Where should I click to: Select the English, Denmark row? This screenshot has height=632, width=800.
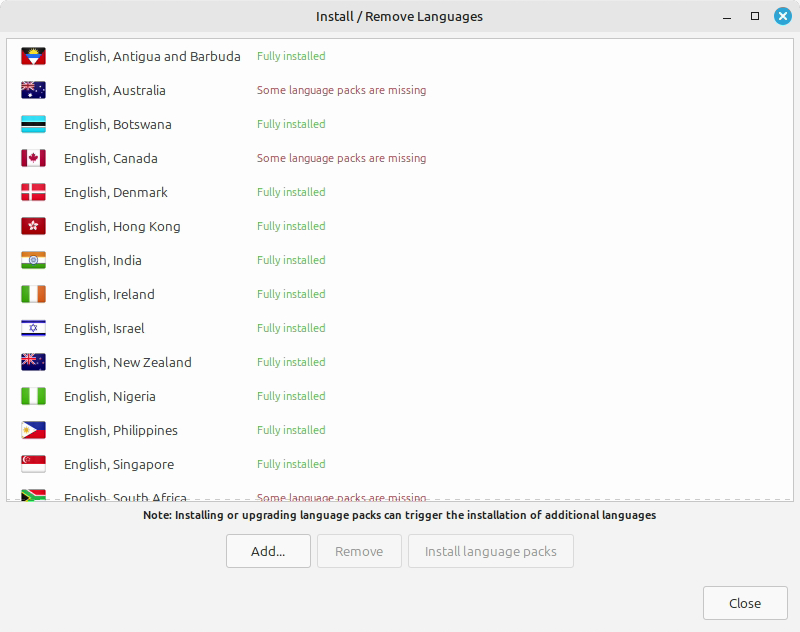[116, 193]
